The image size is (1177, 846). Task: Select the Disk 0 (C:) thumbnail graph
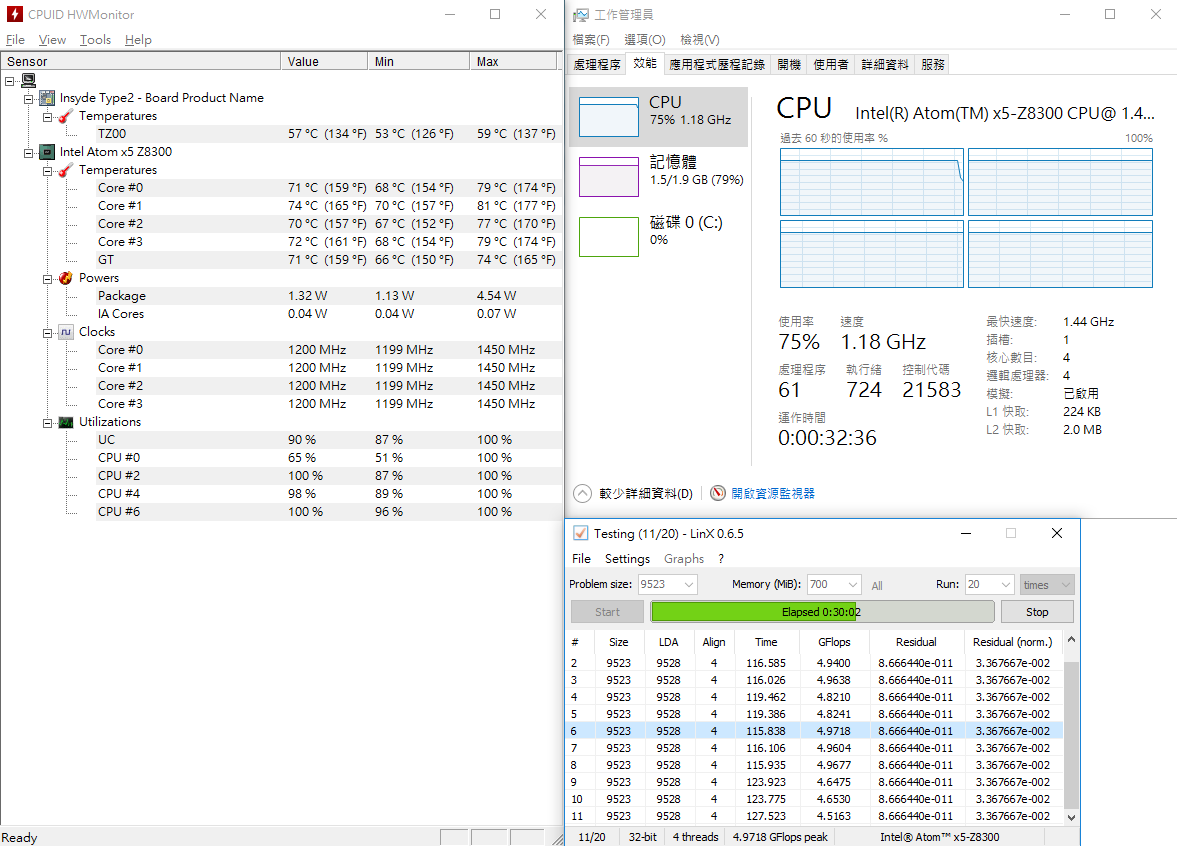pyautogui.click(x=609, y=236)
